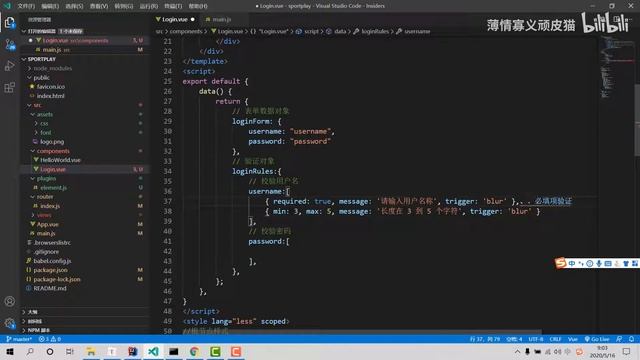This screenshot has width=640, height=360.
Task: Open the Explorer view in activity bar
Action: [x=9, y=22]
